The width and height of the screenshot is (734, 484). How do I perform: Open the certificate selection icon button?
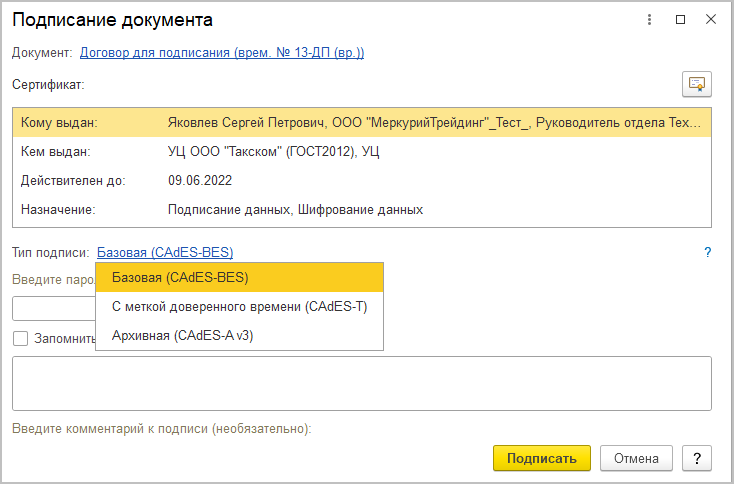coord(695,83)
